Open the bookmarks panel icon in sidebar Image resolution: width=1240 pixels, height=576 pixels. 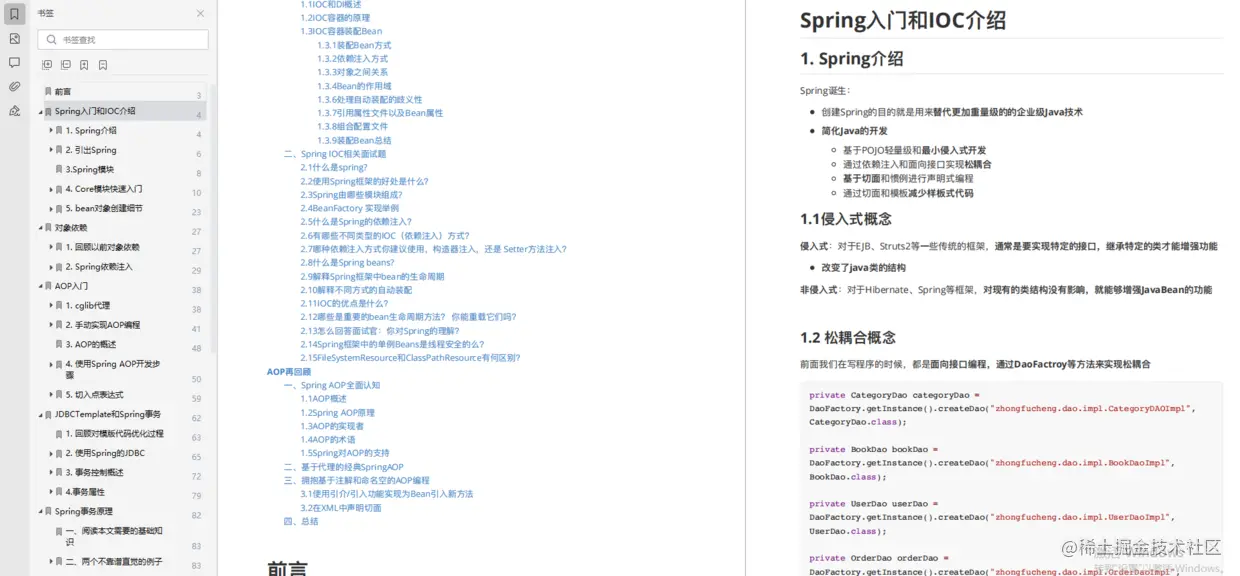click(14, 14)
